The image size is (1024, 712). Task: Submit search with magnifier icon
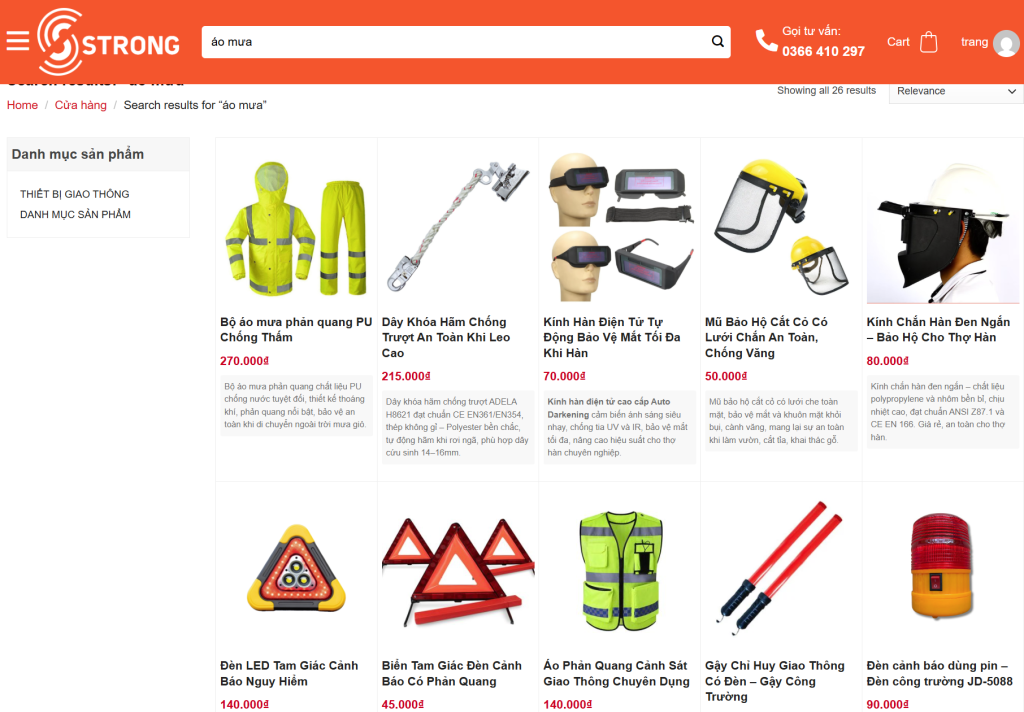tap(717, 42)
